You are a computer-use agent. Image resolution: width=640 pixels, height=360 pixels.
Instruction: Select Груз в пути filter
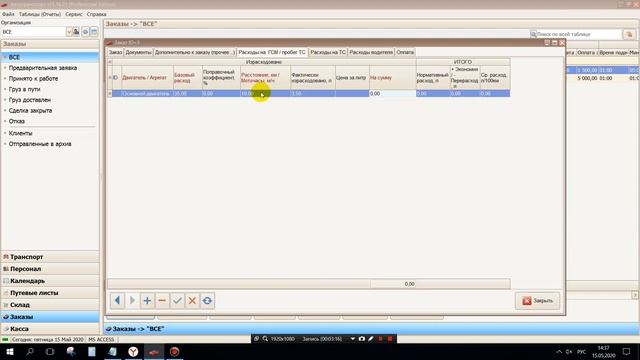(24, 89)
